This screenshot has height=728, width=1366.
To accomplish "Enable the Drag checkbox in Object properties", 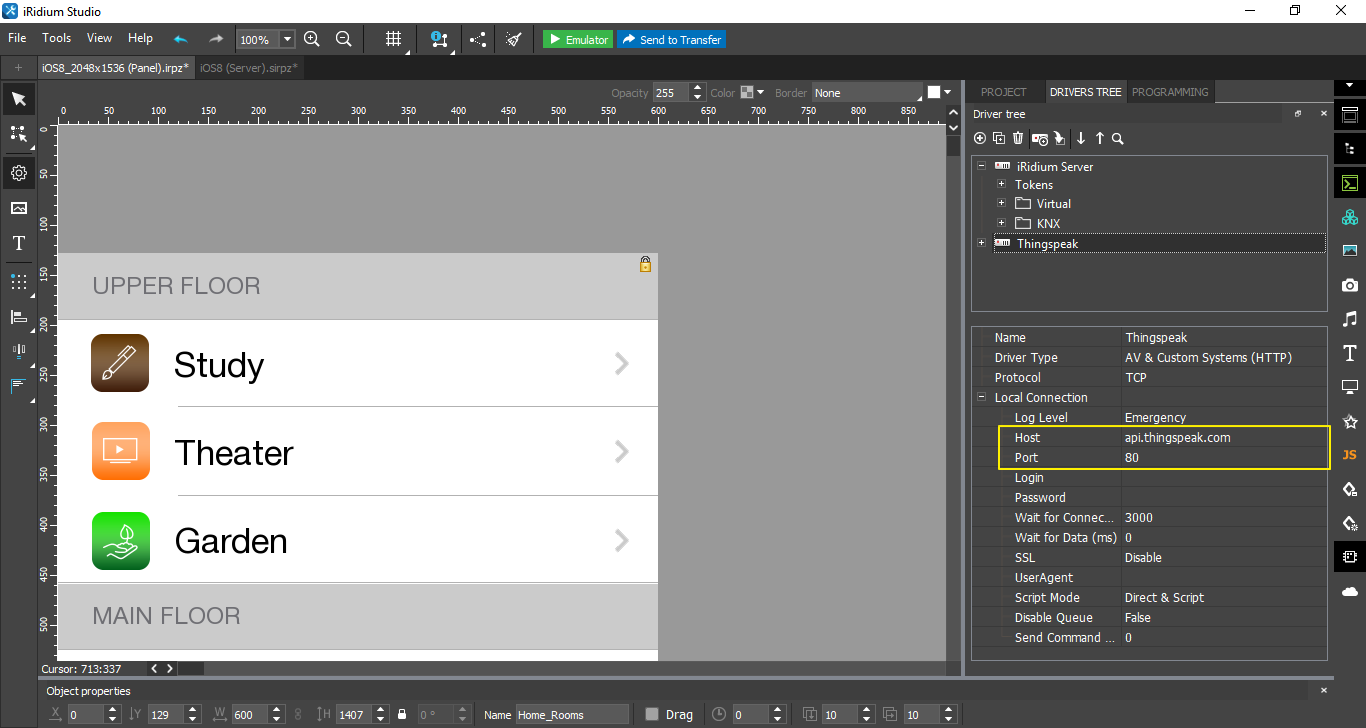I will coord(652,714).
